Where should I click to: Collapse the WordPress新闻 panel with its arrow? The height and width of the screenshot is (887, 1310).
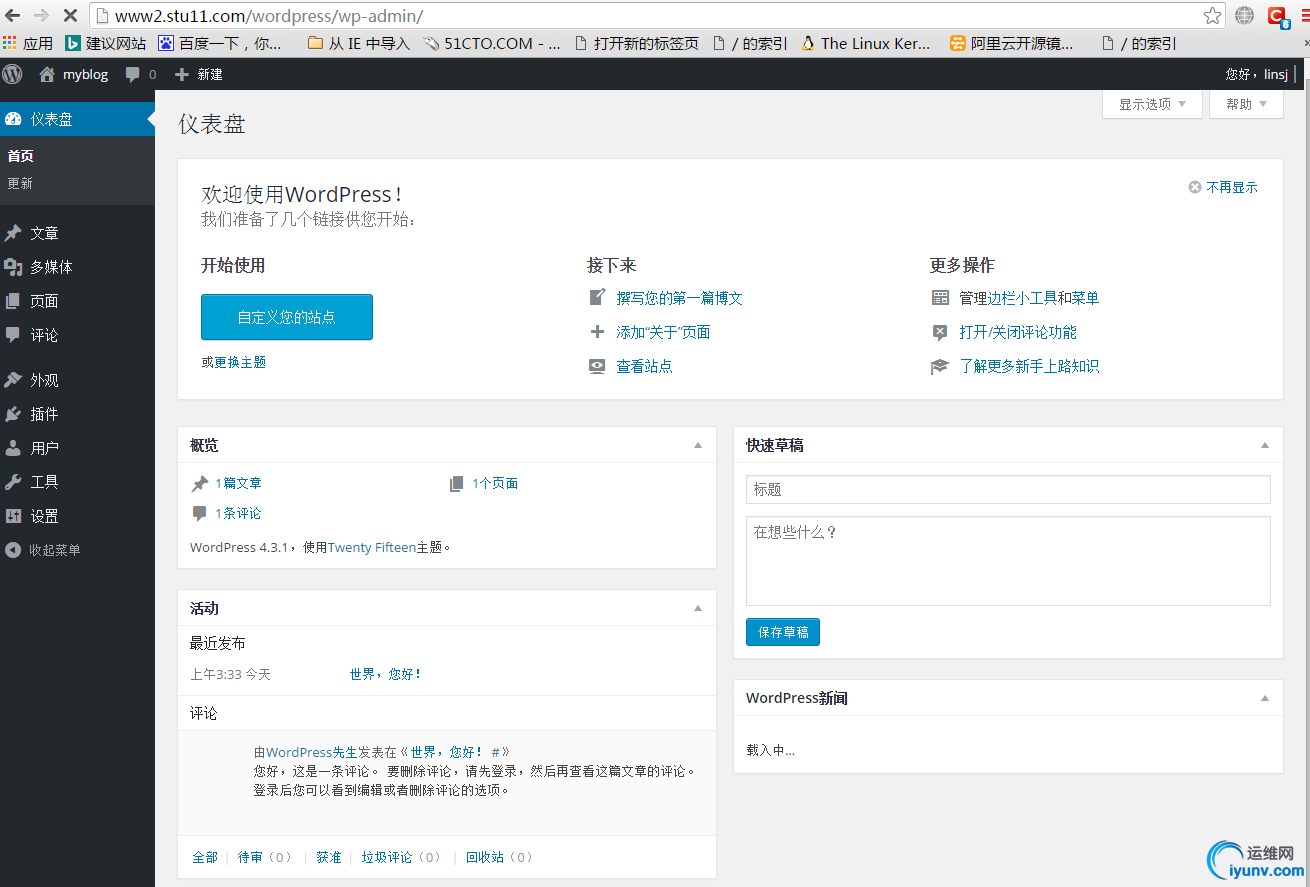1265,698
